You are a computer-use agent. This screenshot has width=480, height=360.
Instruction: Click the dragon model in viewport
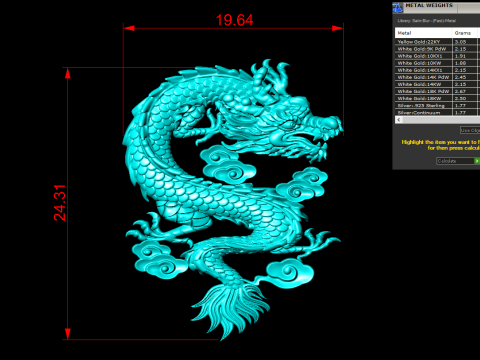tap(233, 200)
